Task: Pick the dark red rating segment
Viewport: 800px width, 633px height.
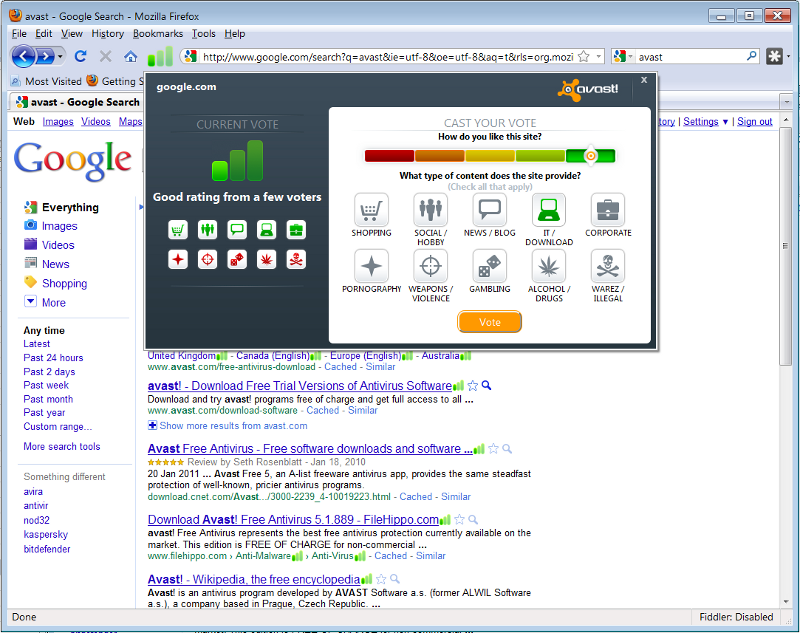Action: point(389,155)
